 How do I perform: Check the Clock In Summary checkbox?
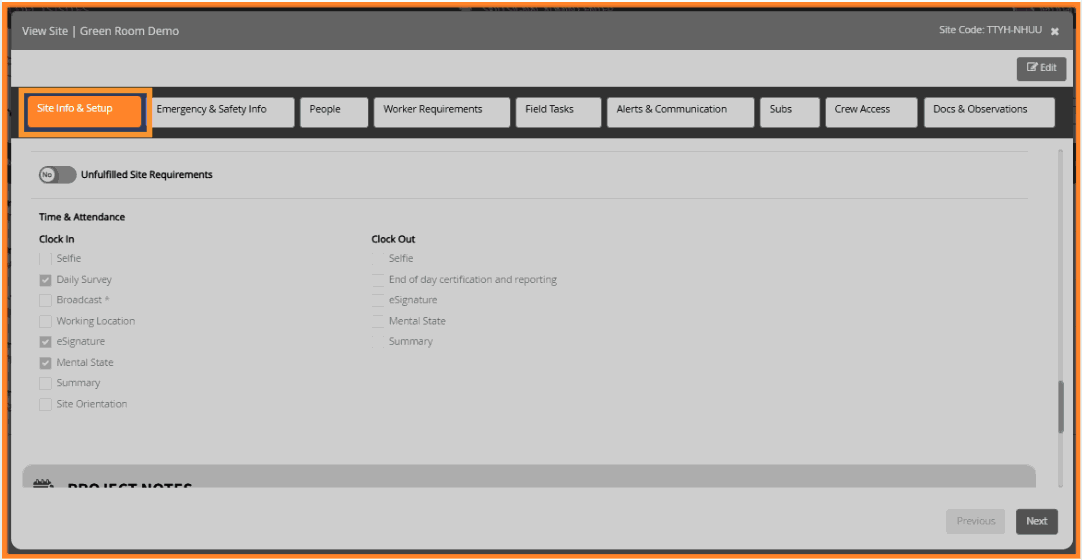(46, 383)
